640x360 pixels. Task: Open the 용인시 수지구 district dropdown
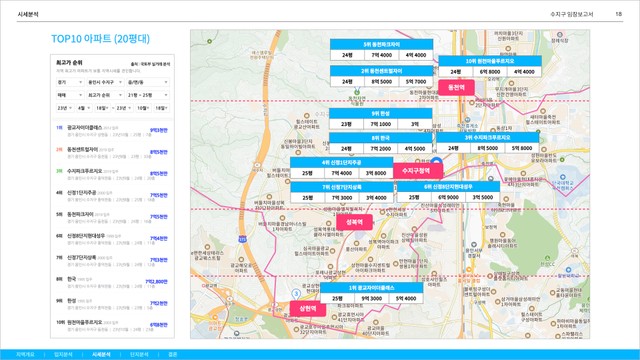click(x=105, y=82)
